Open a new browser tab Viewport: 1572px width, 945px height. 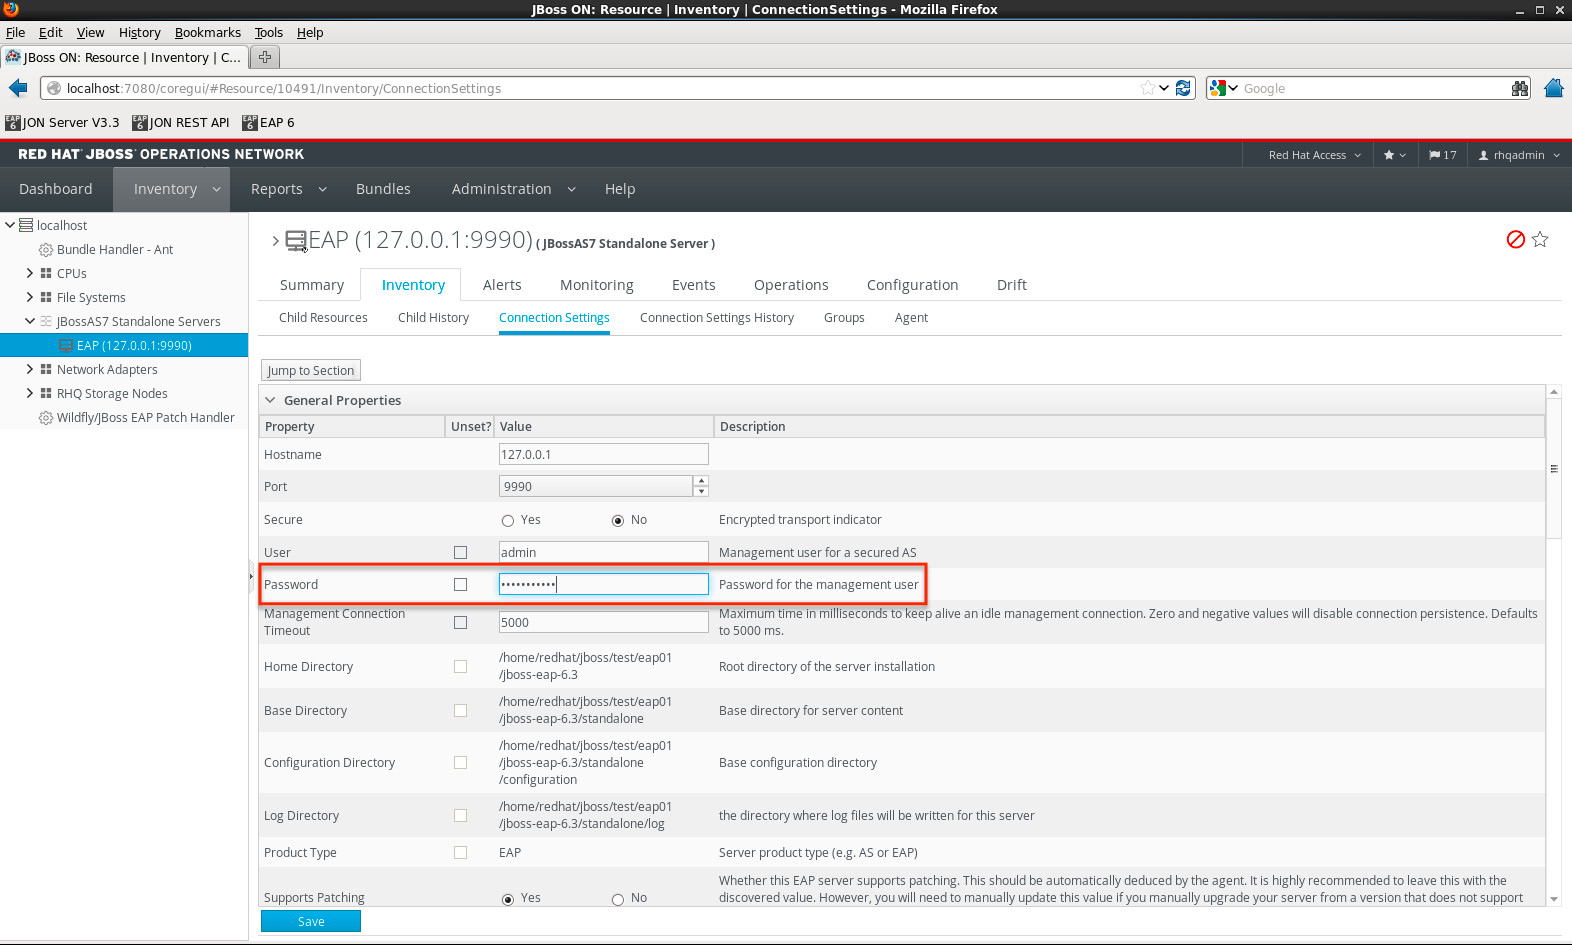(265, 57)
